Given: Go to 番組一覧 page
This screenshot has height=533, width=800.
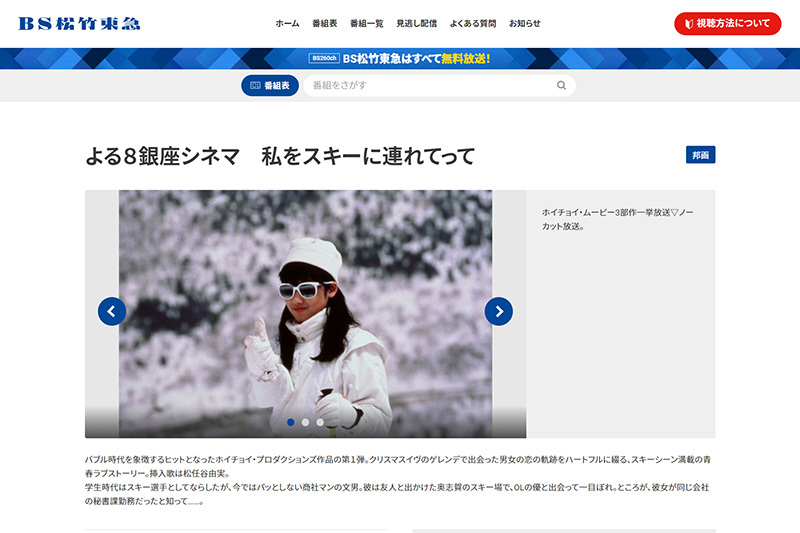Looking at the screenshot, I should (366, 23).
